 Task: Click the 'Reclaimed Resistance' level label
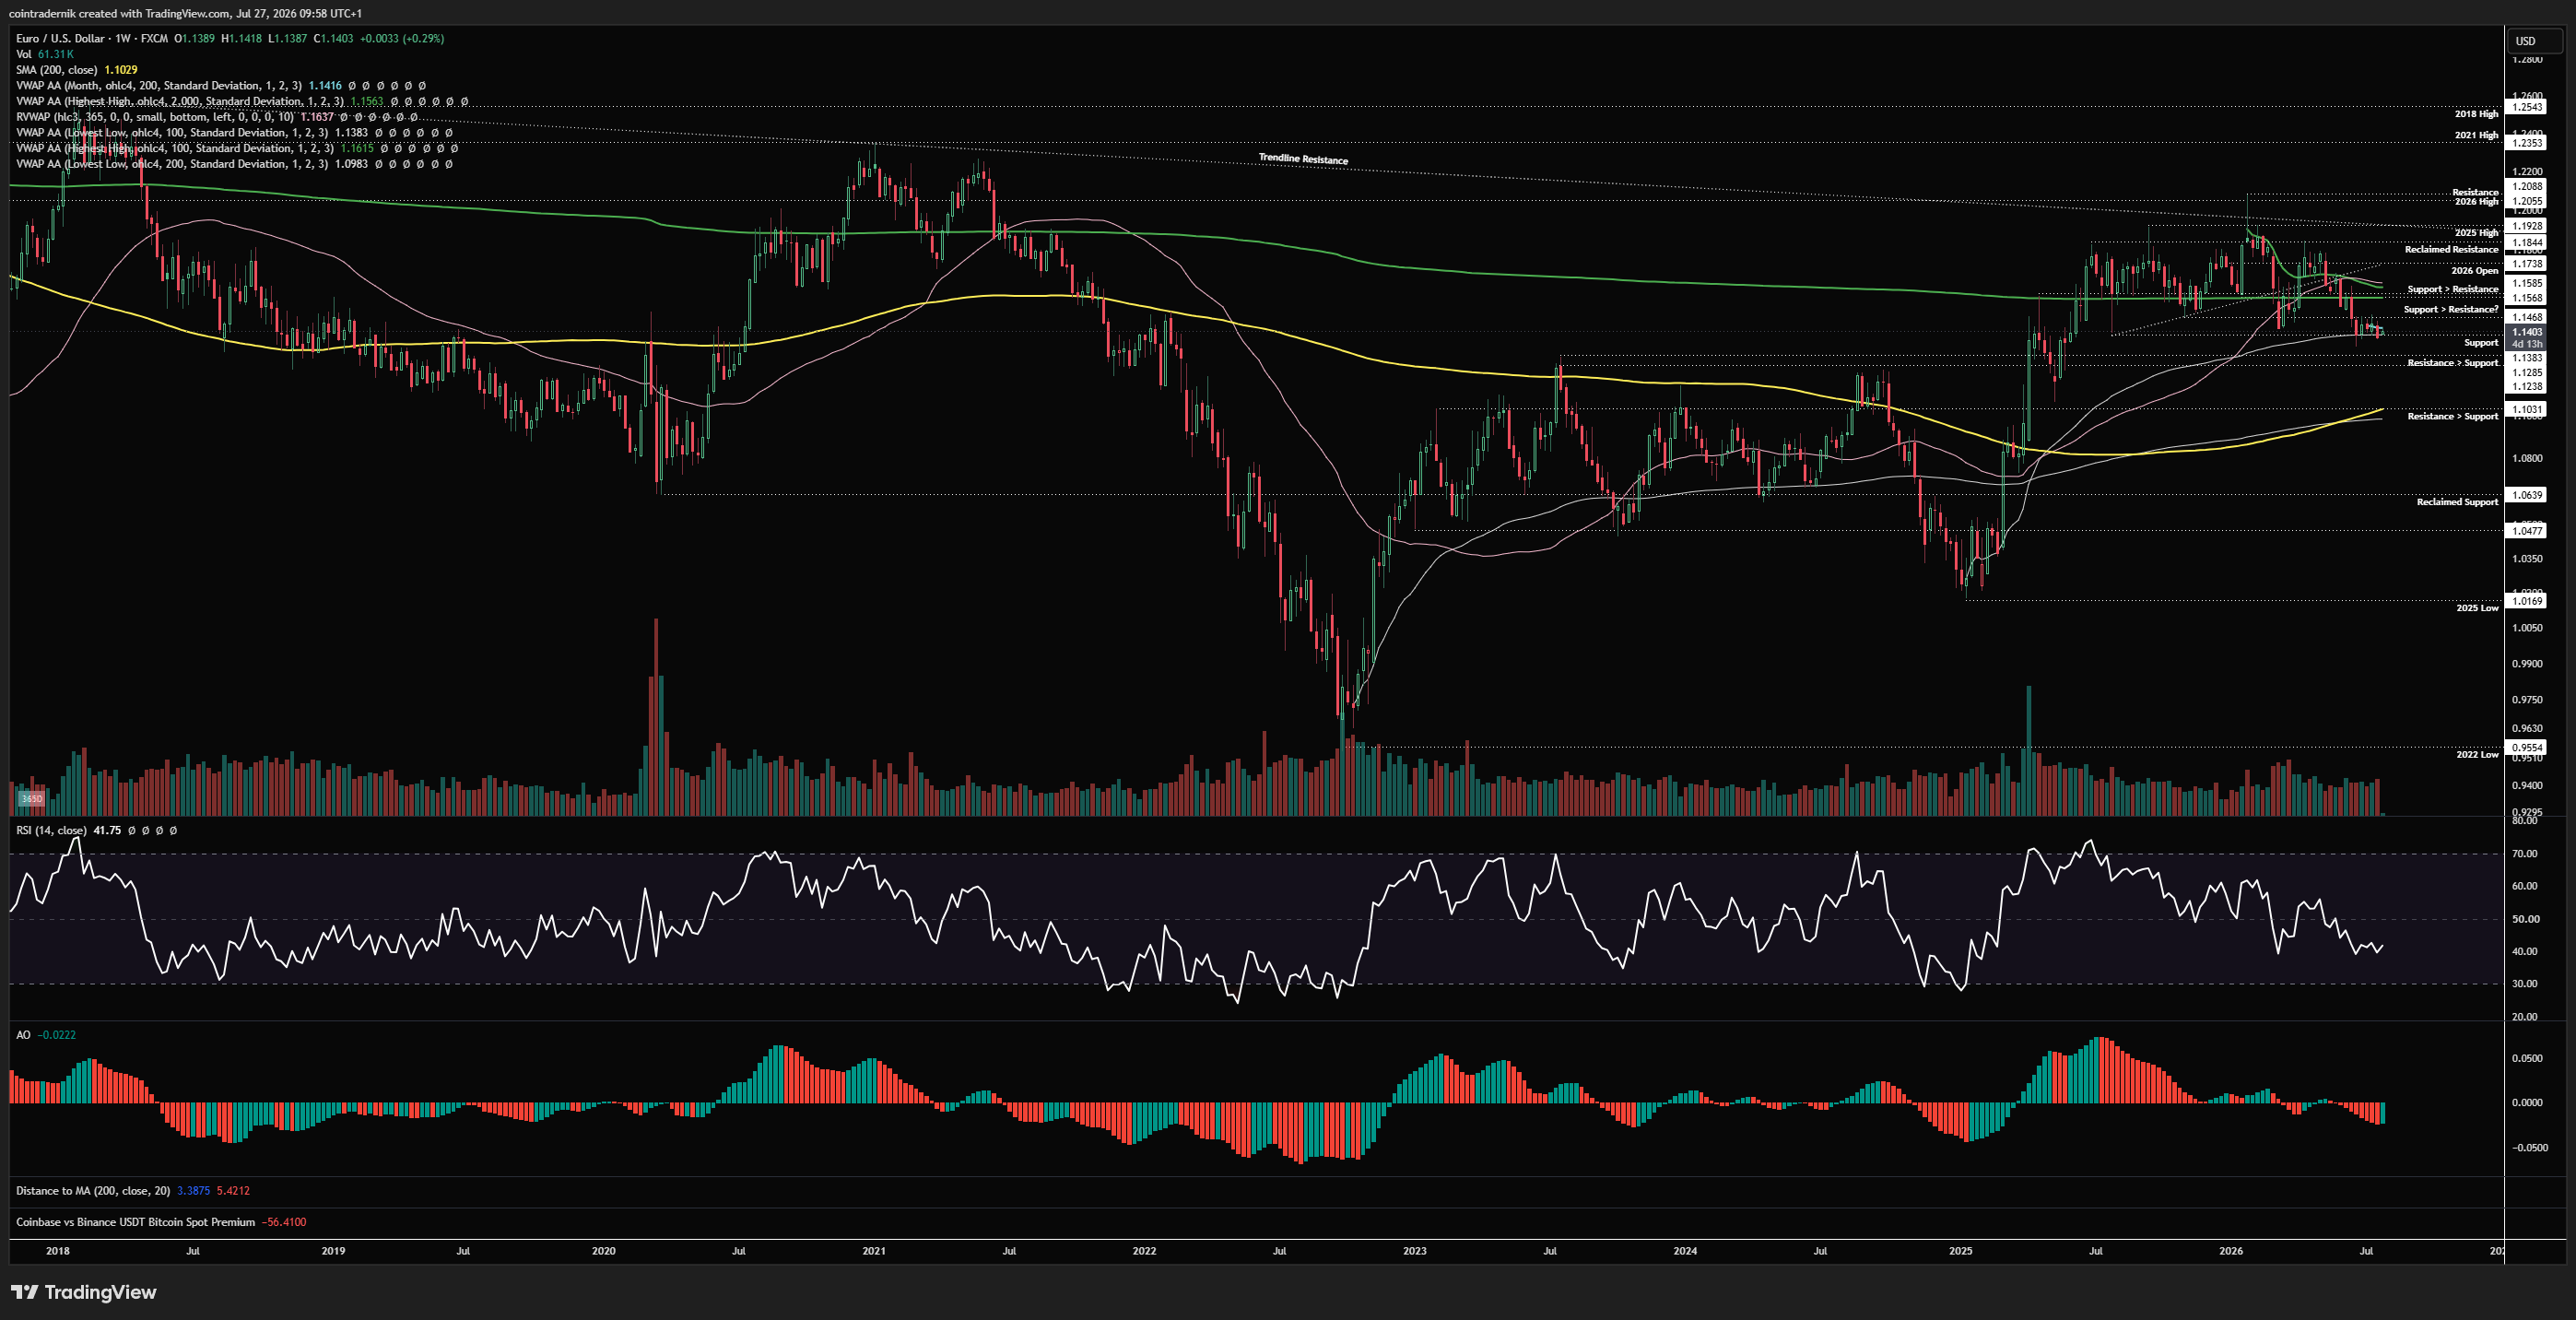tap(2451, 249)
